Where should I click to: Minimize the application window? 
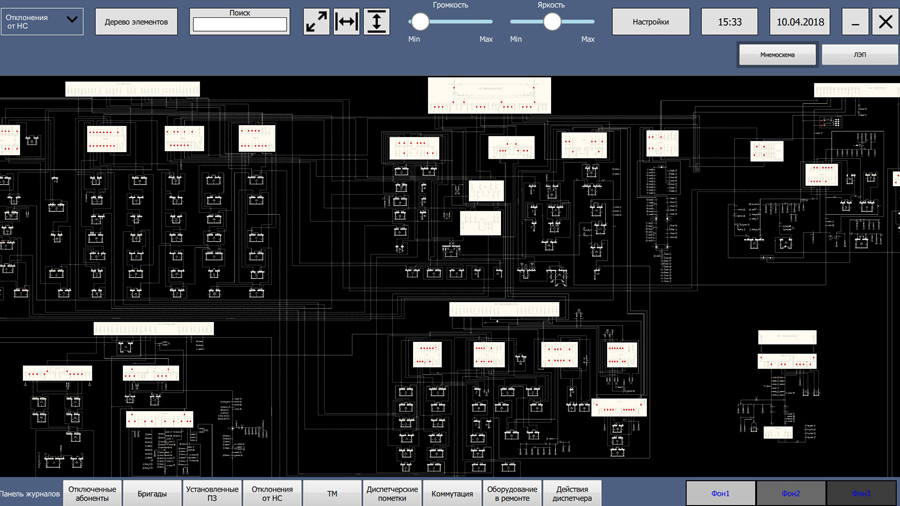[x=855, y=22]
